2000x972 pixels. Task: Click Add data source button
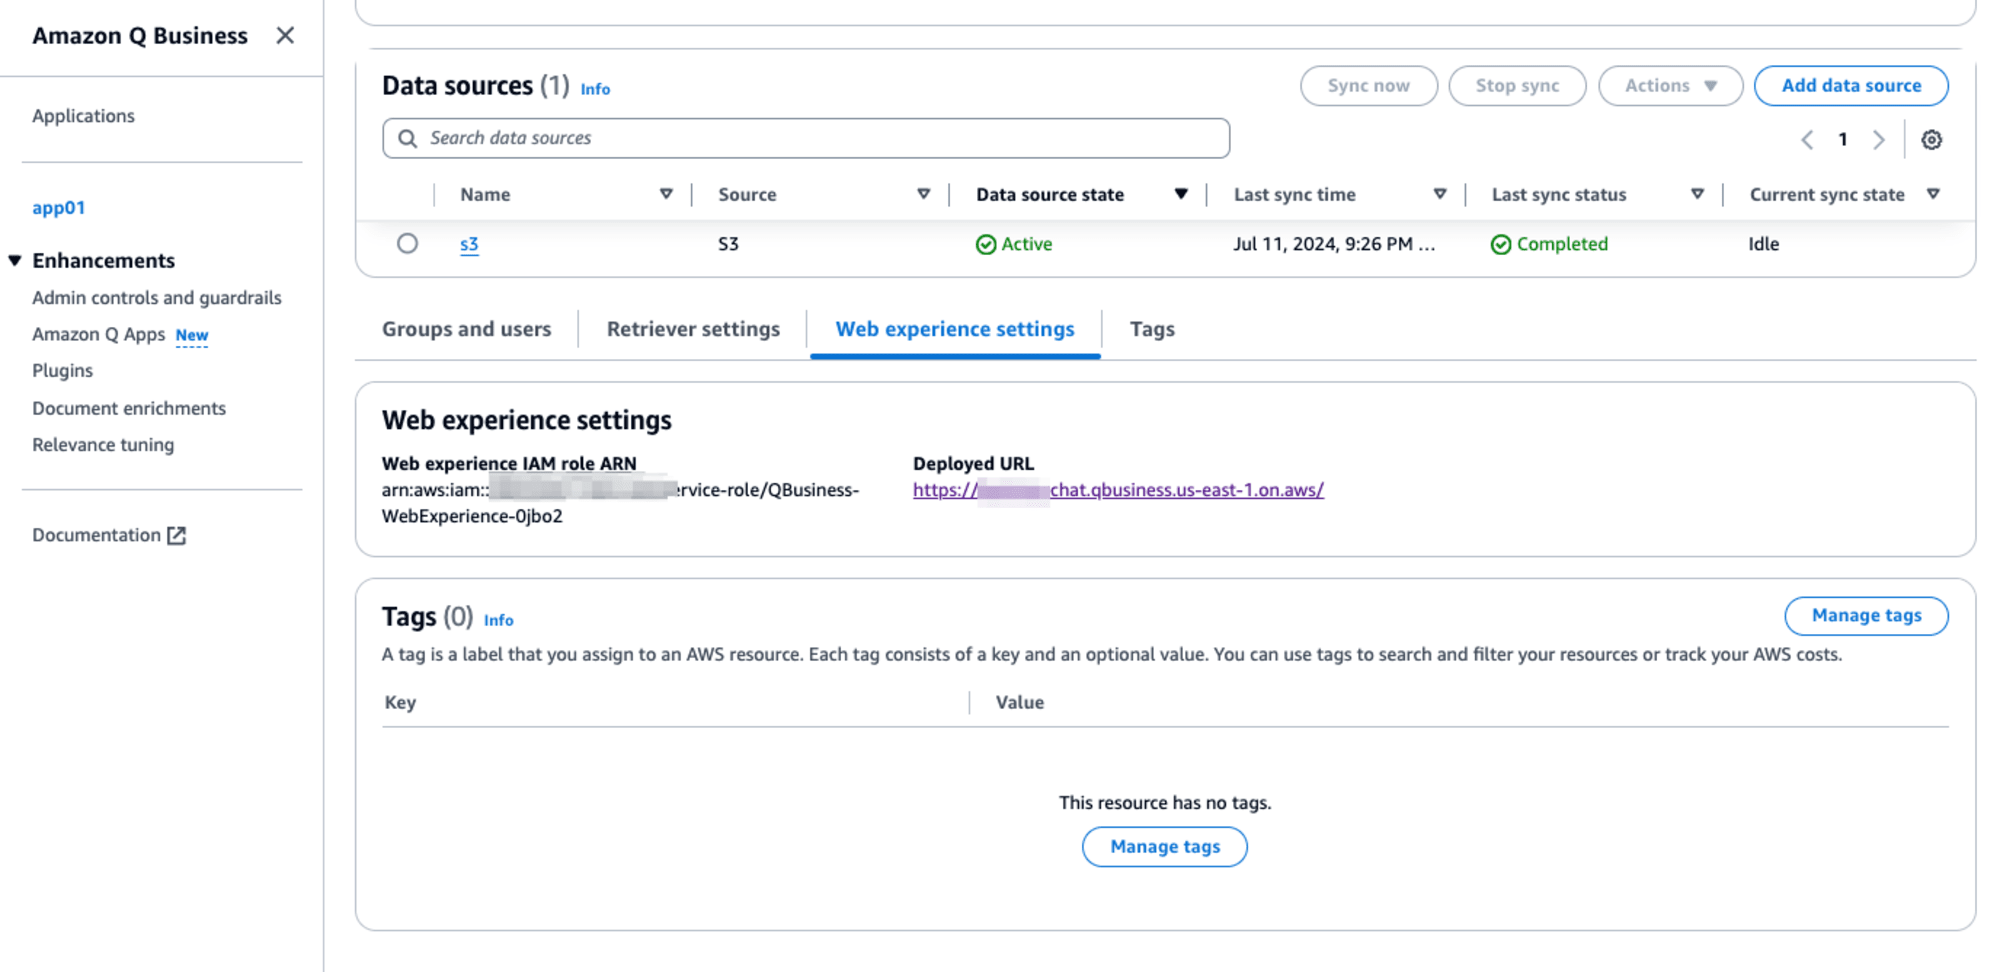point(1851,86)
